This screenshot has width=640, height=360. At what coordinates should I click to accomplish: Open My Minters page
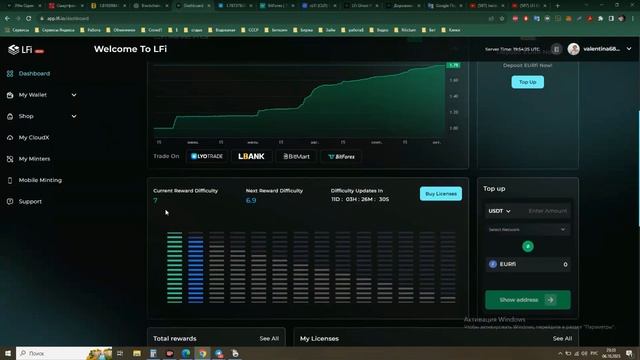(x=34, y=159)
